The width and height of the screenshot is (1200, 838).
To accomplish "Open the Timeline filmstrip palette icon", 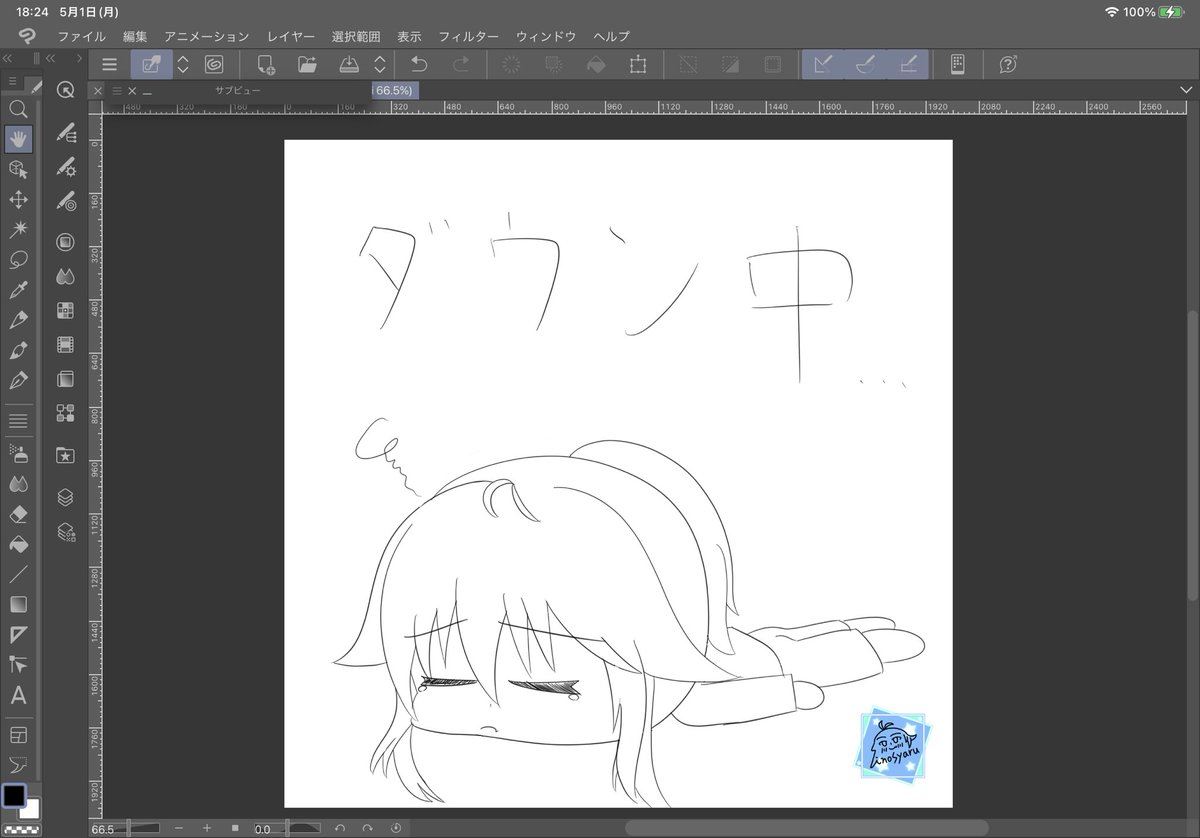I will click(x=66, y=345).
